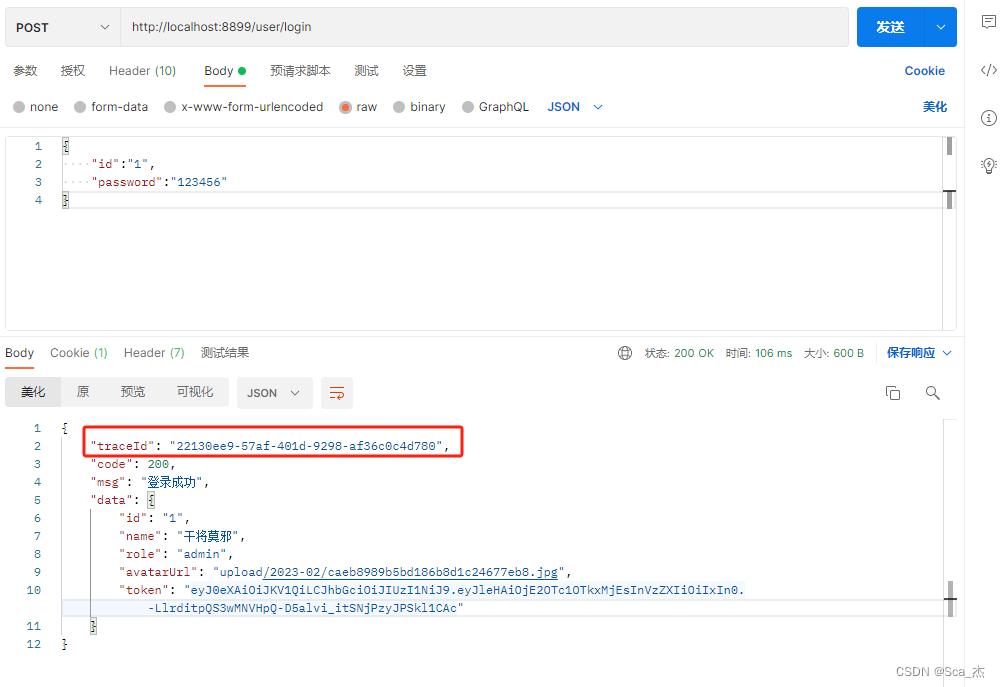1000x687 pixels.
Task: Click the "role": "admin" line
Action: [176, 554]
